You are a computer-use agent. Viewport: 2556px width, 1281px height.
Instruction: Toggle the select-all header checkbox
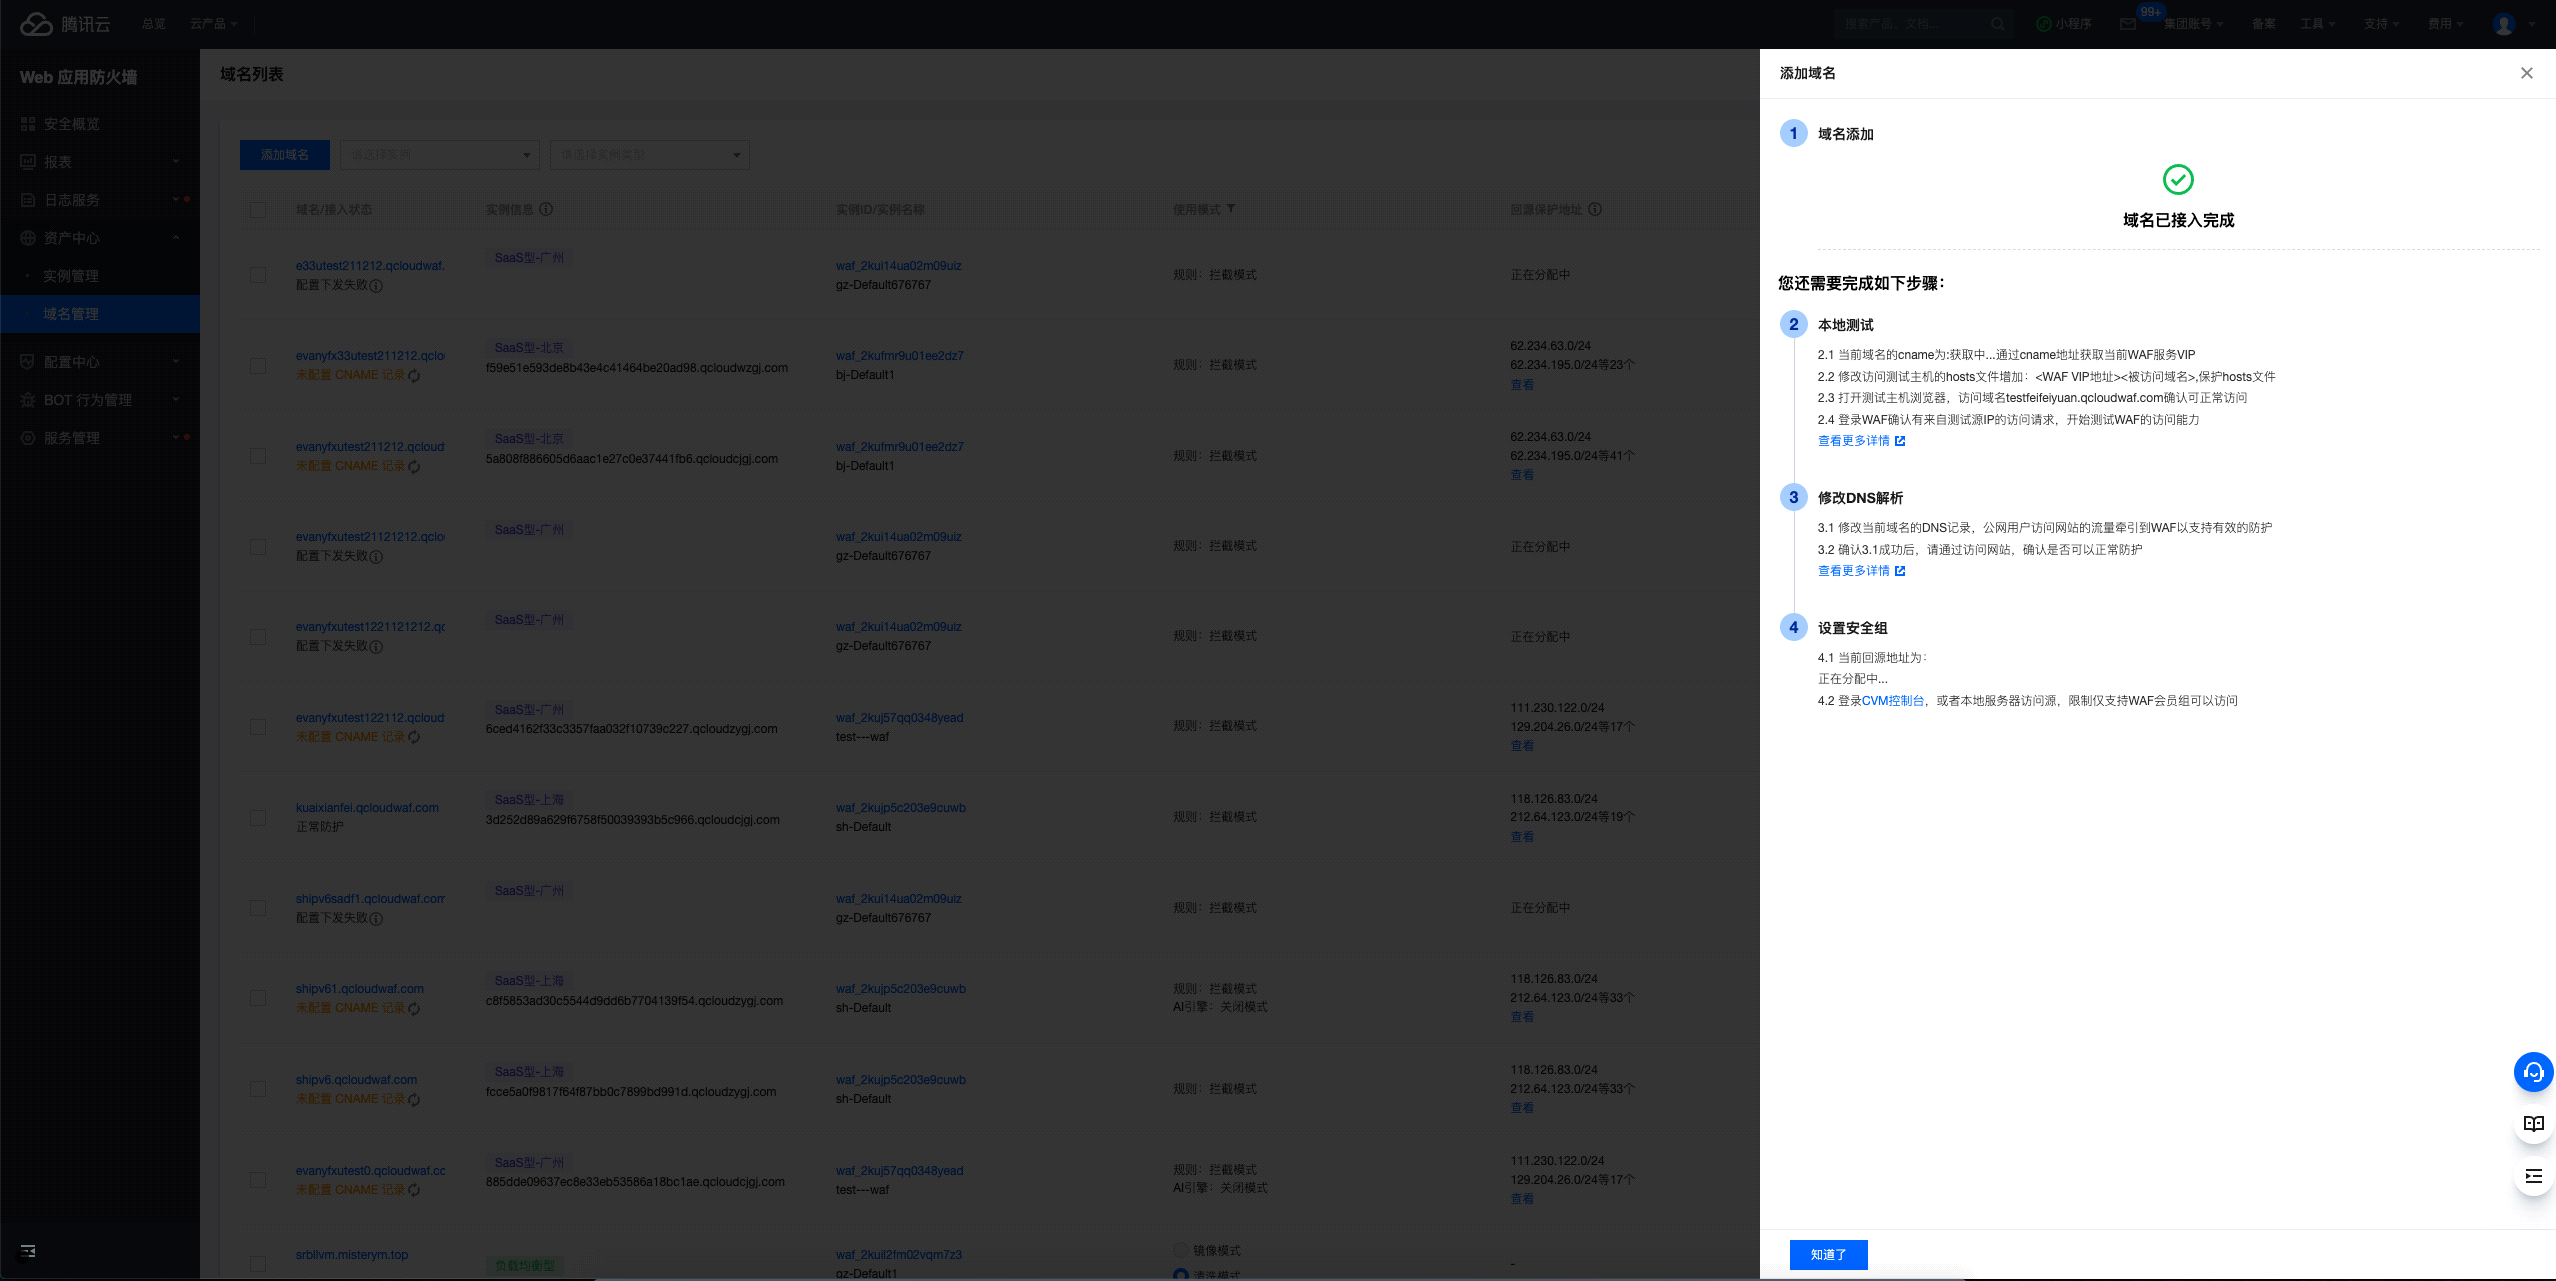258,210
